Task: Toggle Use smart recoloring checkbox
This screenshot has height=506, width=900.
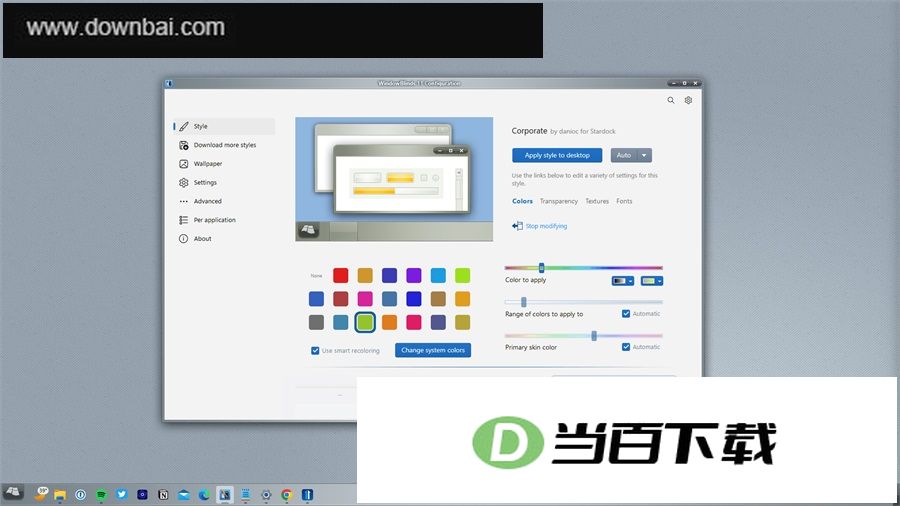Action: coord(315,351)
